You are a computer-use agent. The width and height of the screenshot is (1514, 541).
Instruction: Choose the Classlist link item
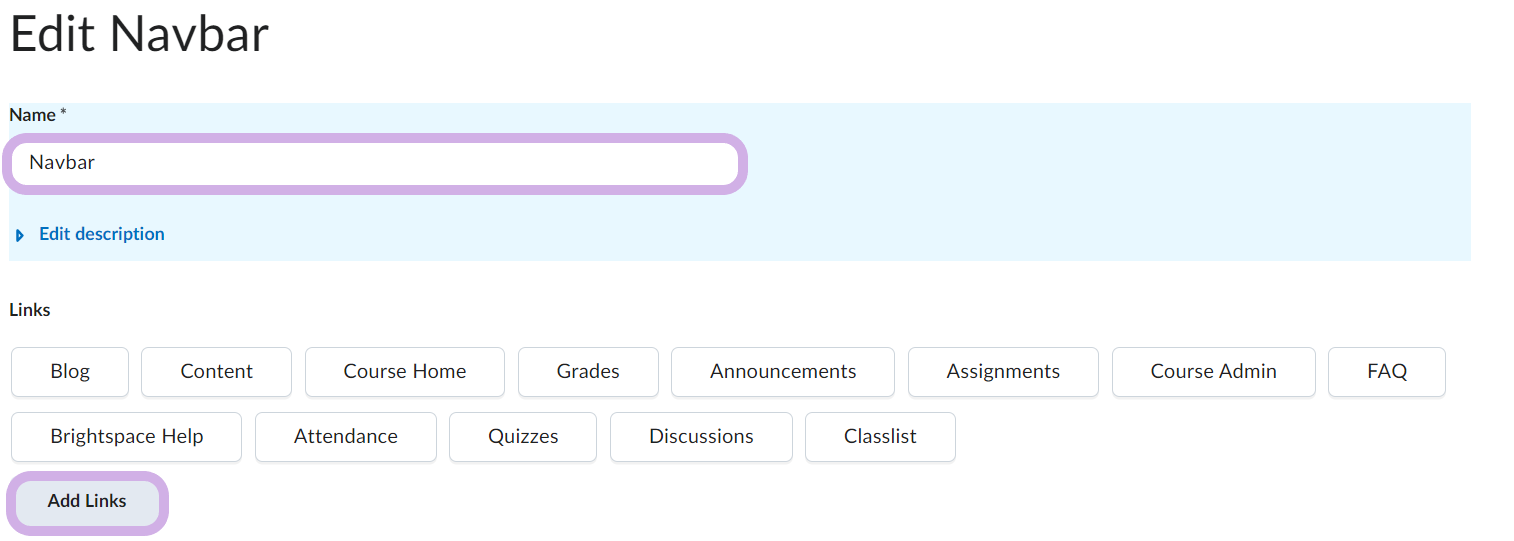tap(880, 437)
